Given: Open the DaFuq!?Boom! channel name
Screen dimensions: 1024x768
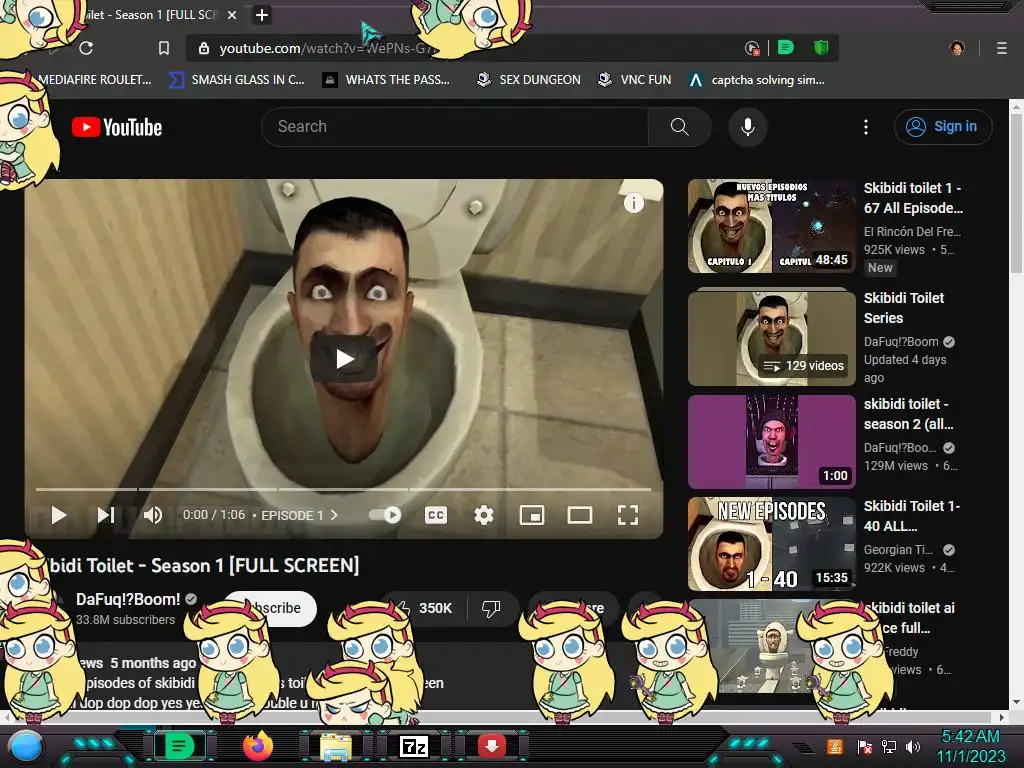Looking at the screenshot, I should coord(128,600).
